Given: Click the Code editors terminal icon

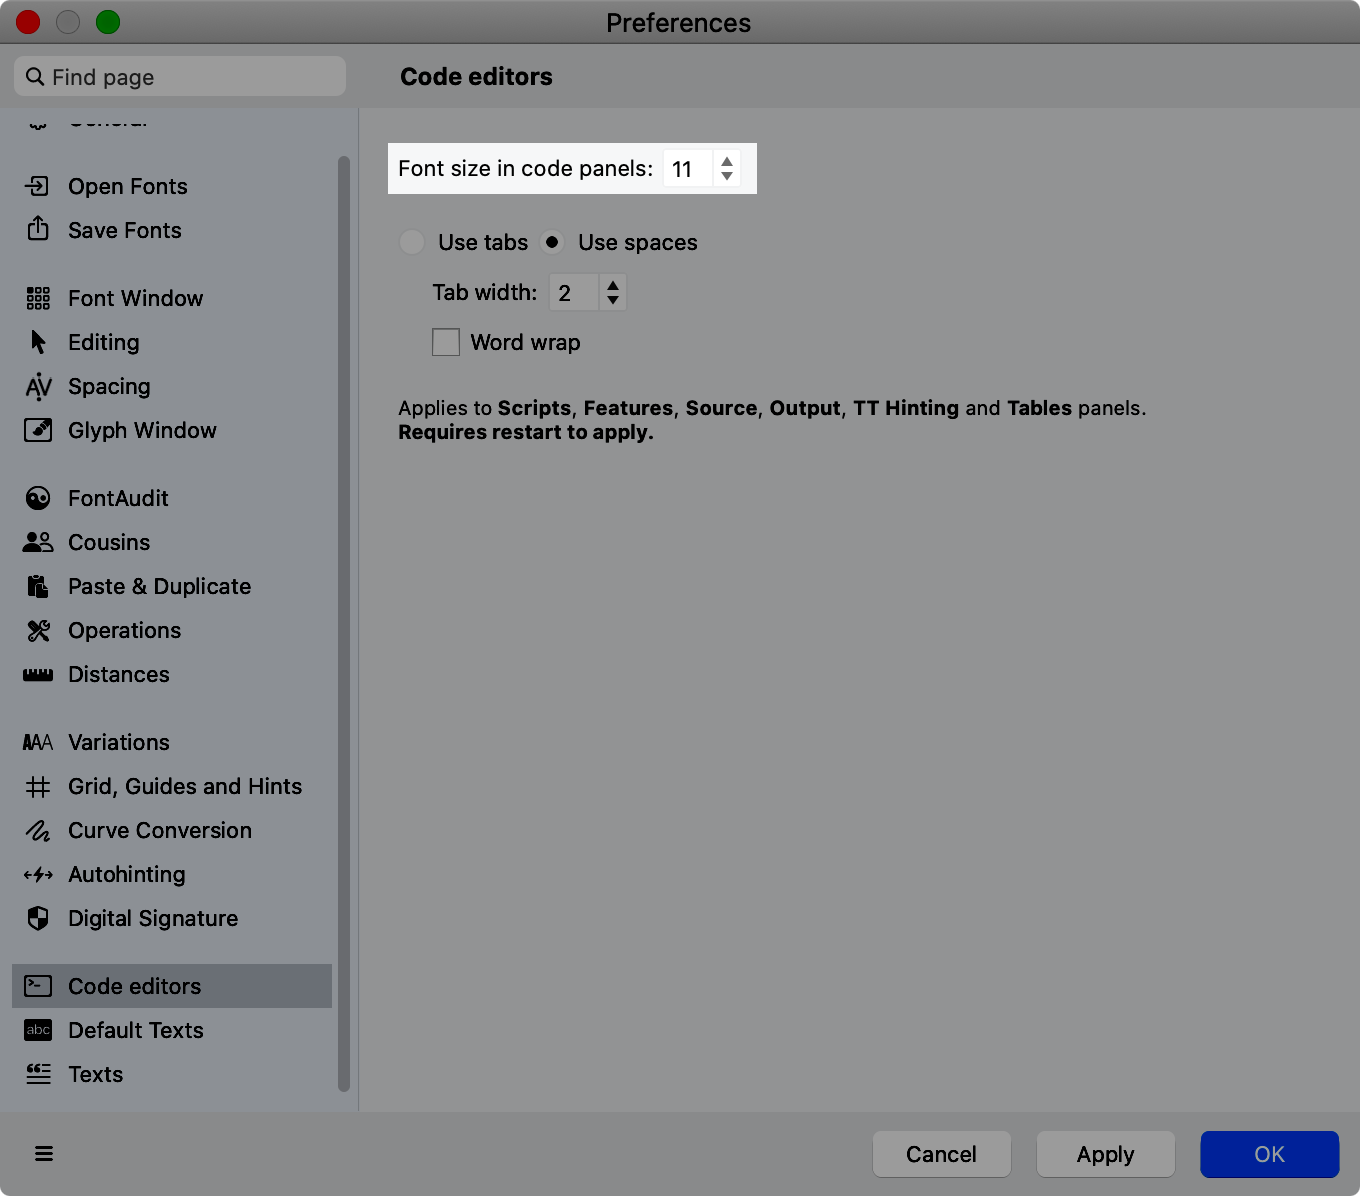Looking at the screenshot, I should point(38,986).
